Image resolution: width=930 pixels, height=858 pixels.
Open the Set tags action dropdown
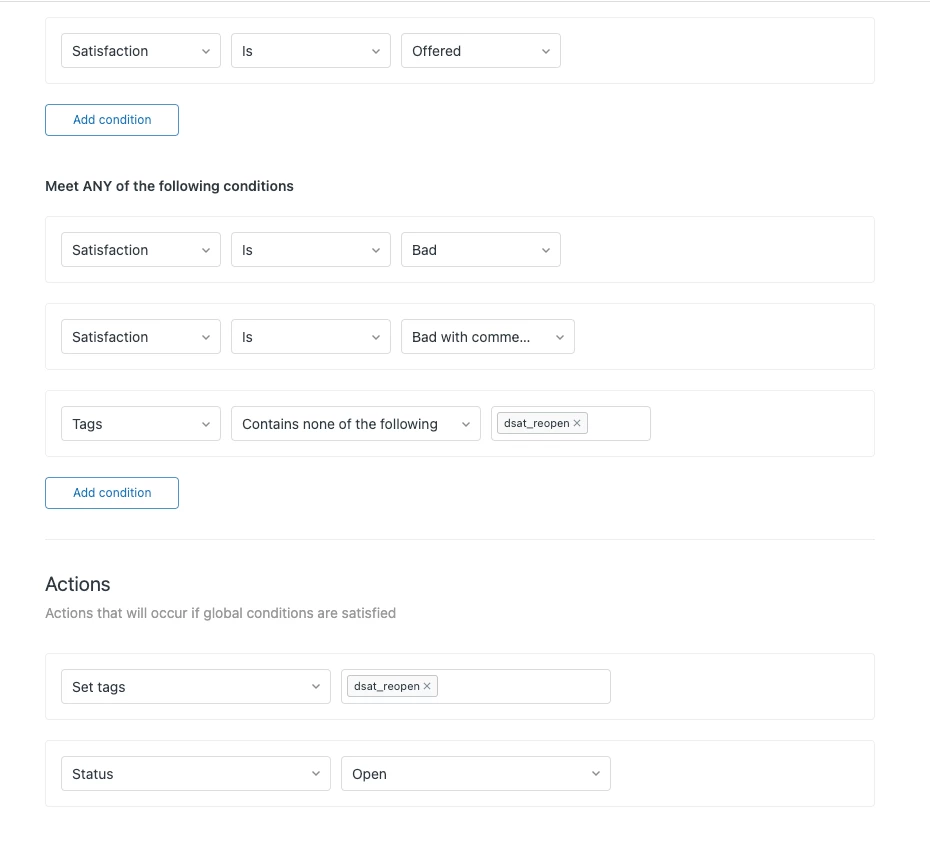pos(195,687)
